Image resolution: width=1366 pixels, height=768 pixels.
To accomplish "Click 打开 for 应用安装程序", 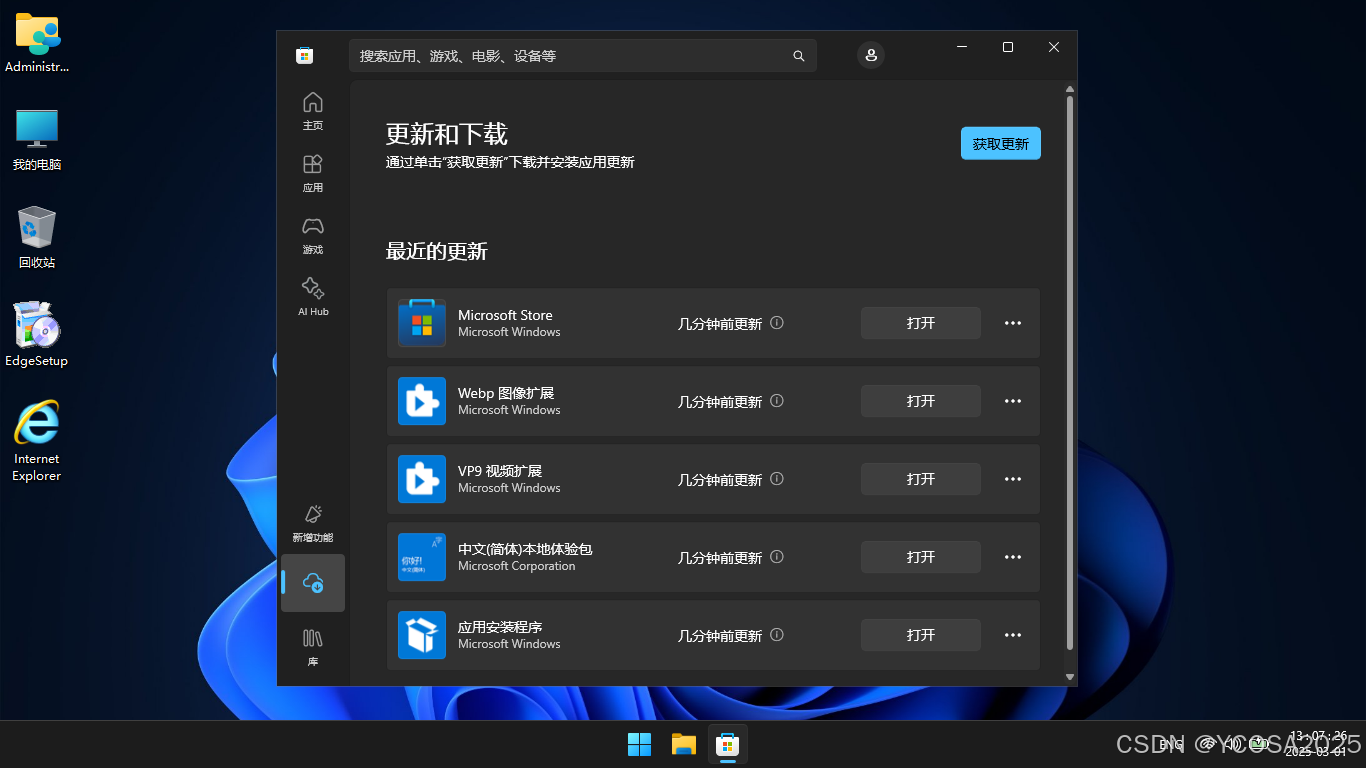I will pos(921,635).
